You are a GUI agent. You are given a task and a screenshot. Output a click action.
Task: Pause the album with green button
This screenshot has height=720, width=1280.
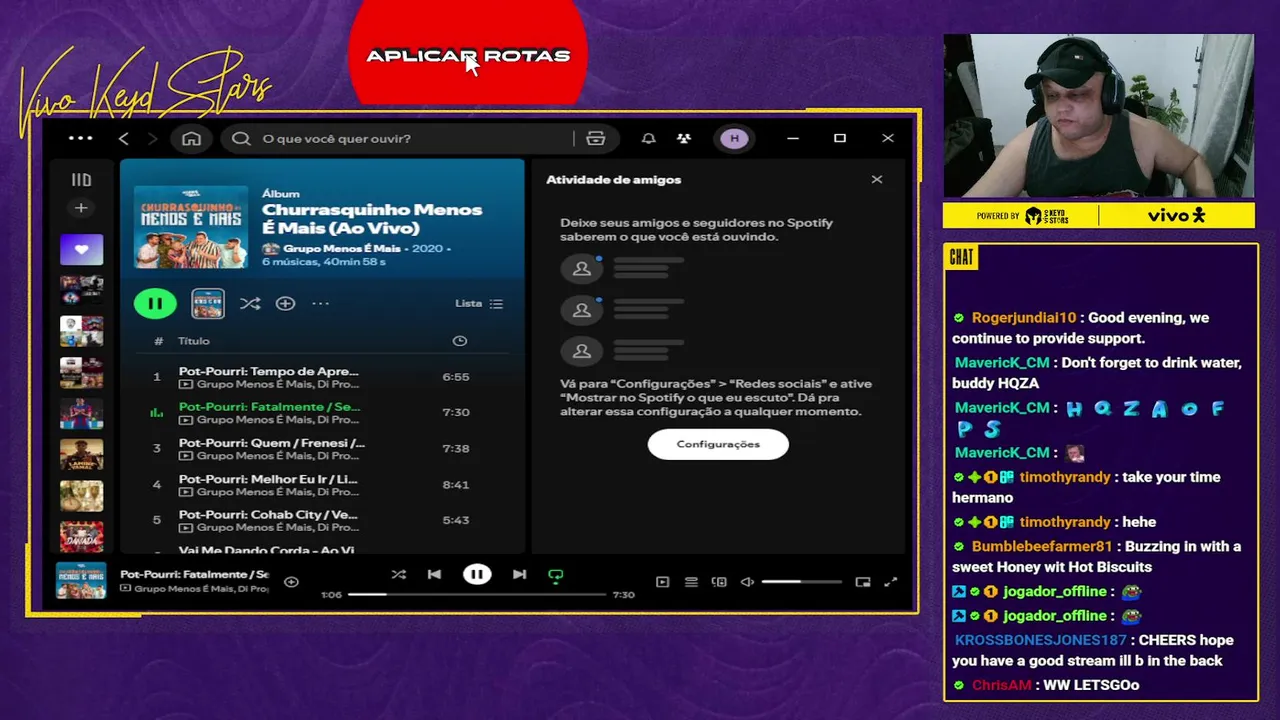(155, 303)
